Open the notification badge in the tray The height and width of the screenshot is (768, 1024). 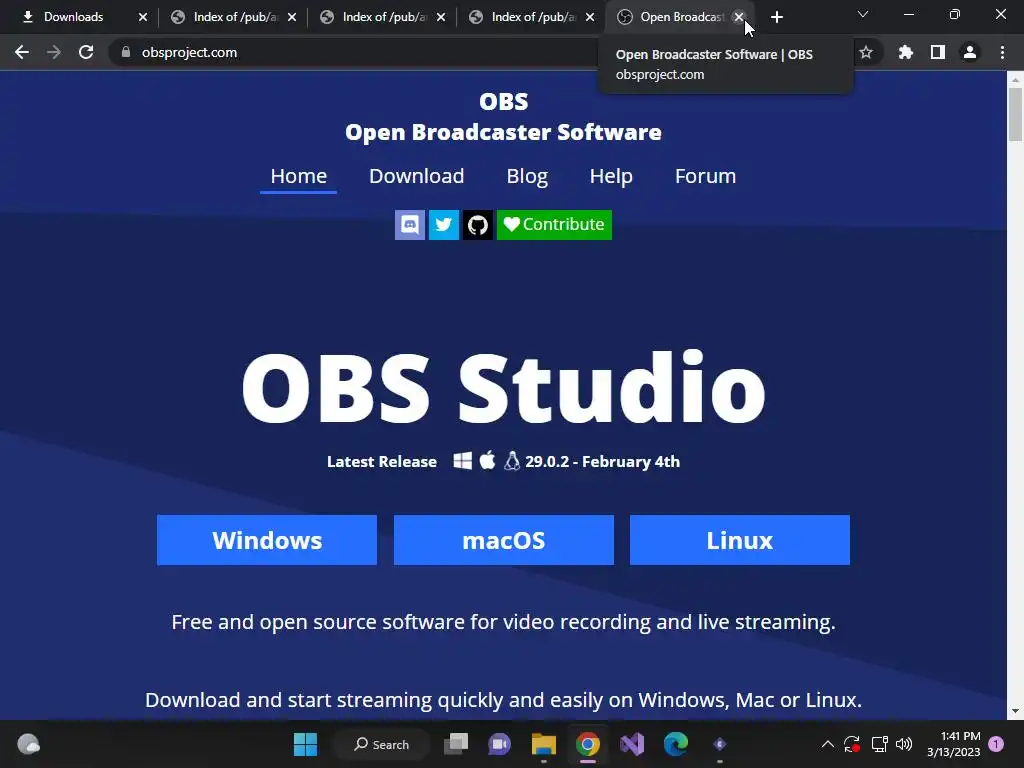[996, 743]
